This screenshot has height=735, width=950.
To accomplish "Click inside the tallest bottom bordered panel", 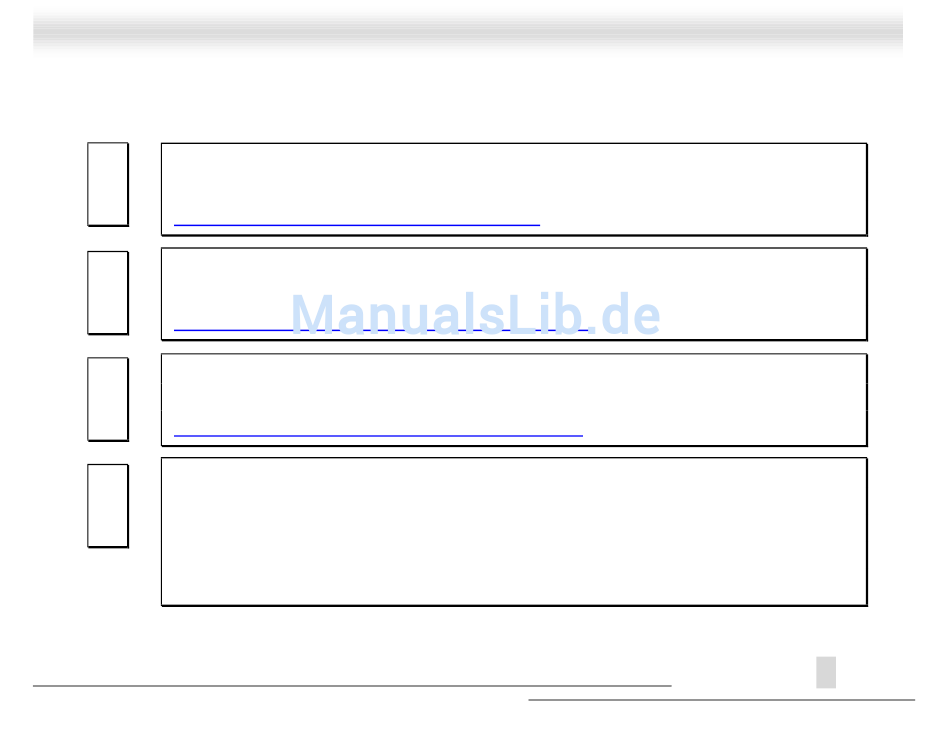I will [x=513, y=531].
